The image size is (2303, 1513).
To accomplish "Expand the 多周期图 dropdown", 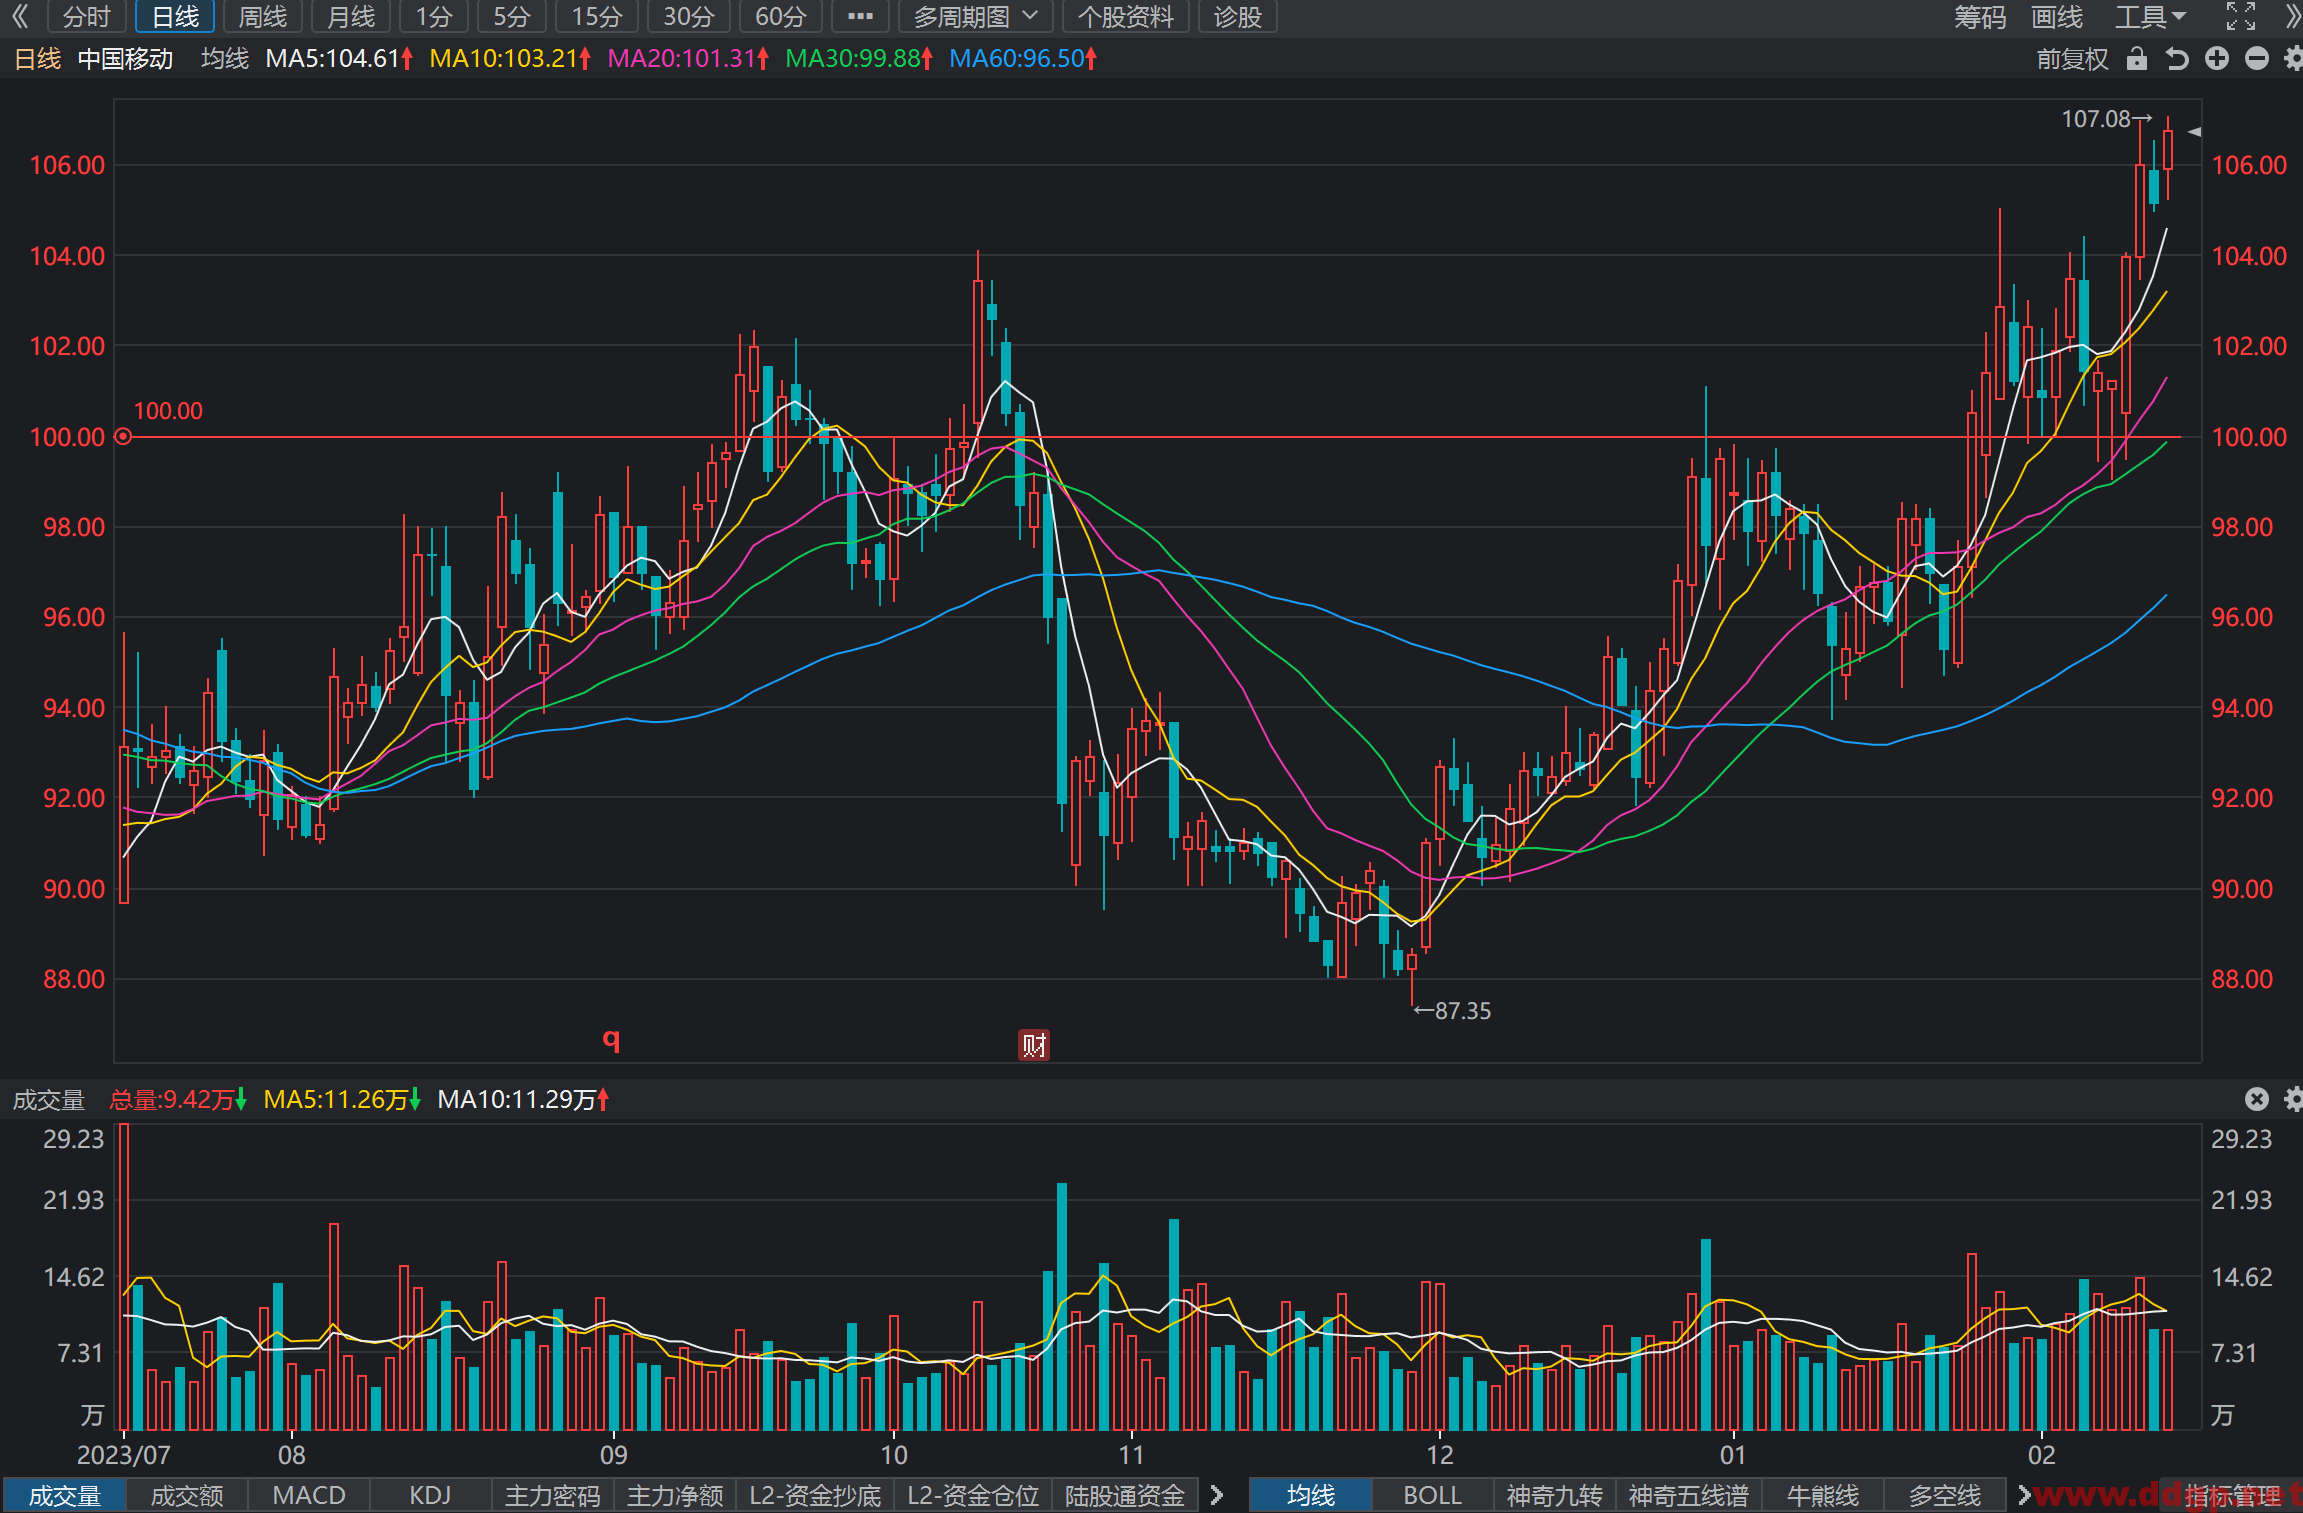I will coord(975,16).
